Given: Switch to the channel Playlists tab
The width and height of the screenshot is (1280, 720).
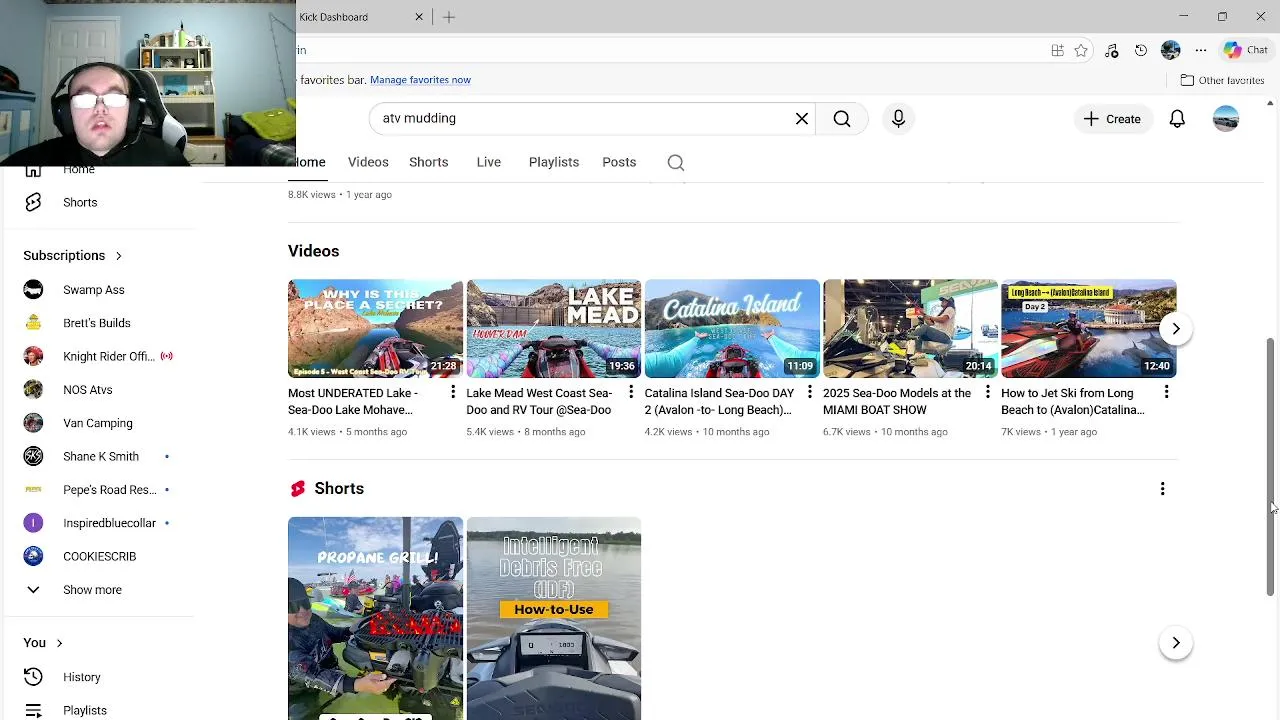Looking at the screenshot, I should click(x=554, y=162).
